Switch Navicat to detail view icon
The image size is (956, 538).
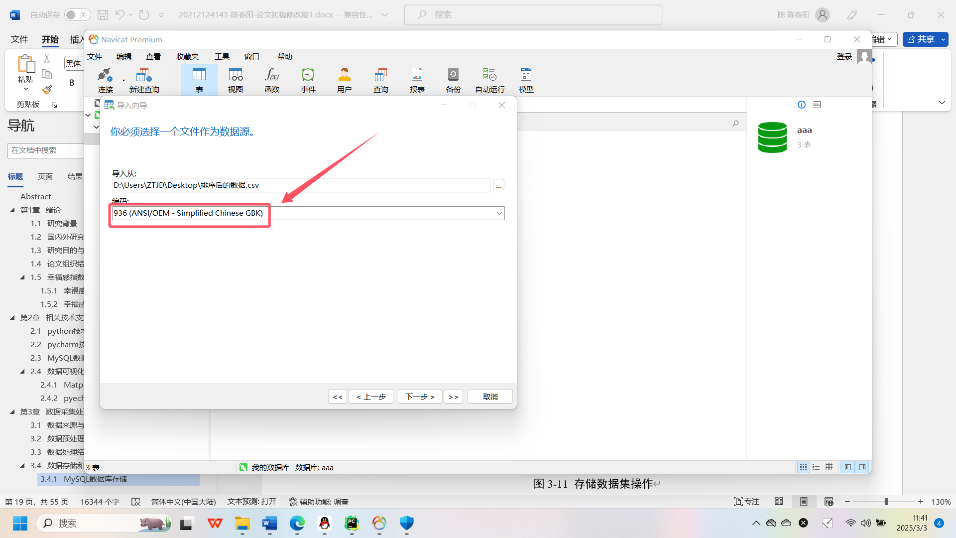(816, 467)
